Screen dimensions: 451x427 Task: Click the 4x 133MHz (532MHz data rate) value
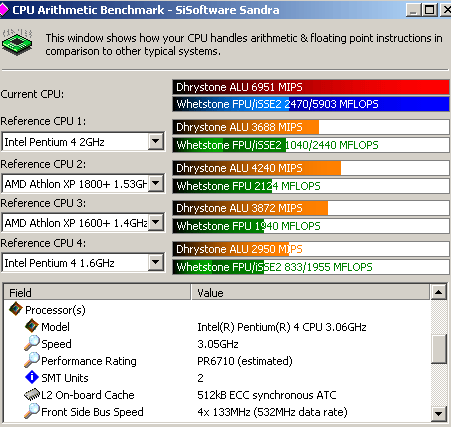[272, 412]
